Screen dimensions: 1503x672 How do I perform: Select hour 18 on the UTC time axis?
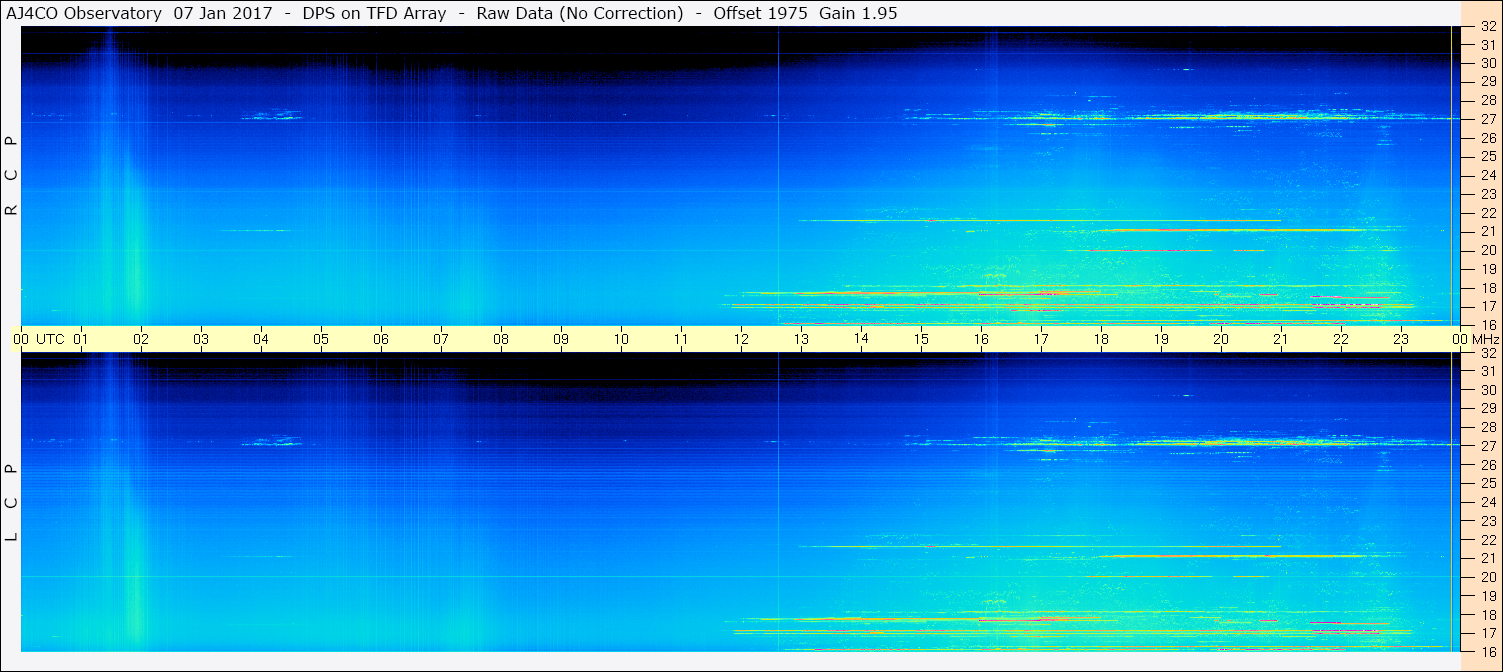(1101, 339)
